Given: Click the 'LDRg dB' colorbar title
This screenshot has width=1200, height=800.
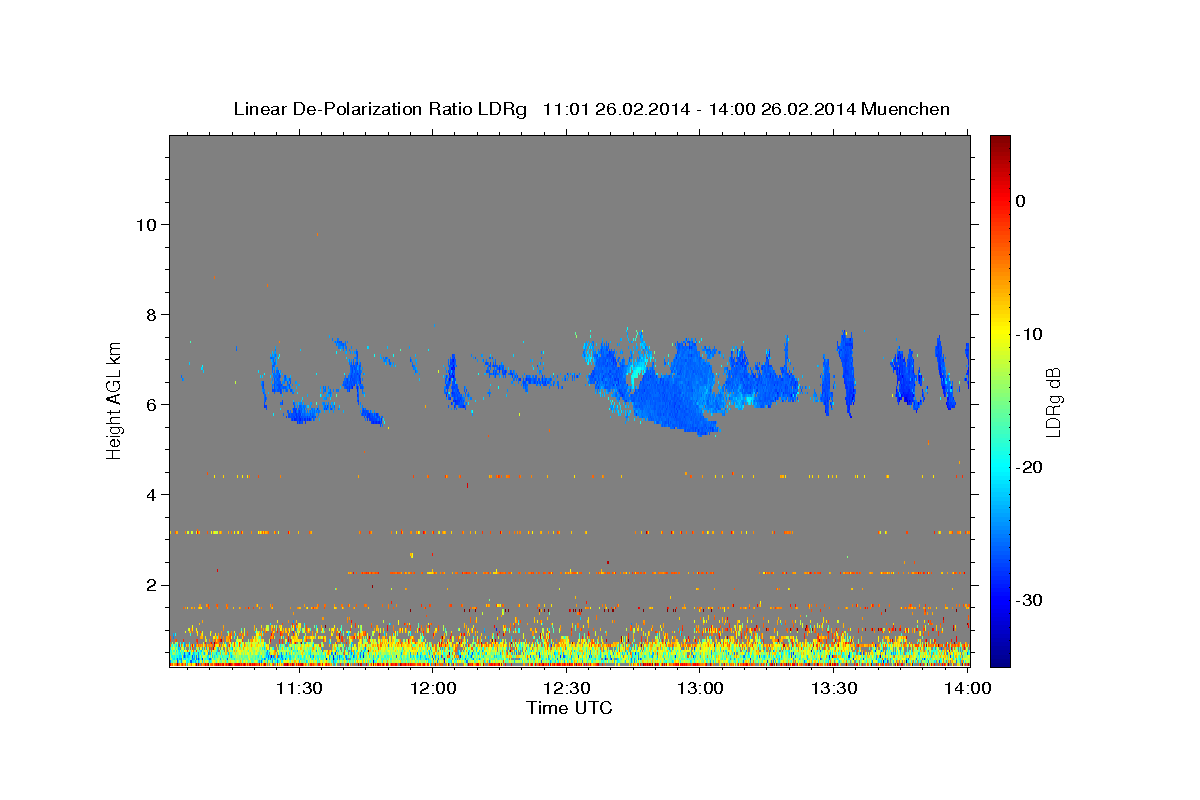Looking at the screenshot, I should pyautogui.click(x=1053, y=402).
